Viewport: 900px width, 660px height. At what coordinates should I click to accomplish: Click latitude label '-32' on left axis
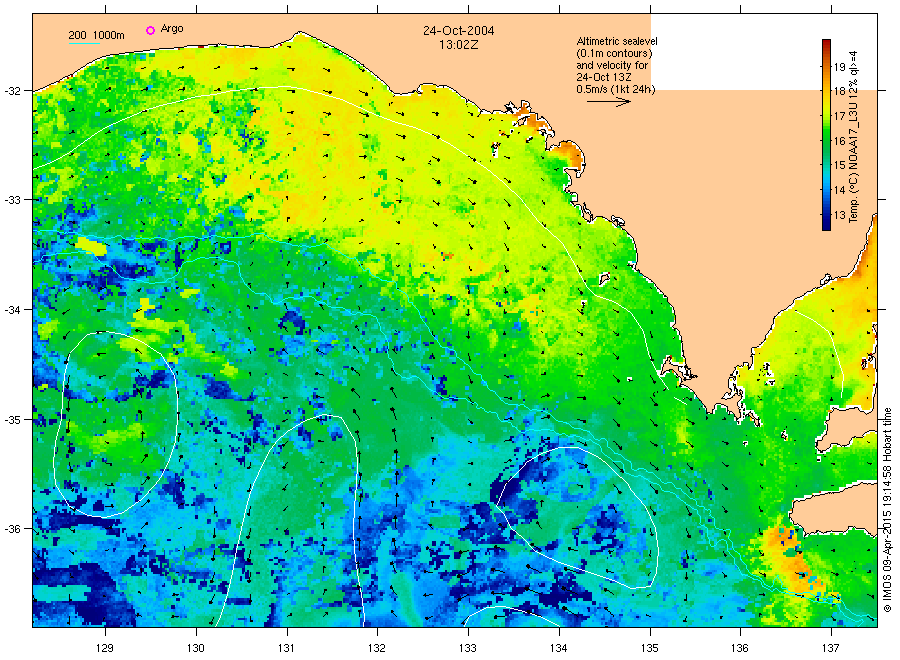click(13, 91)
